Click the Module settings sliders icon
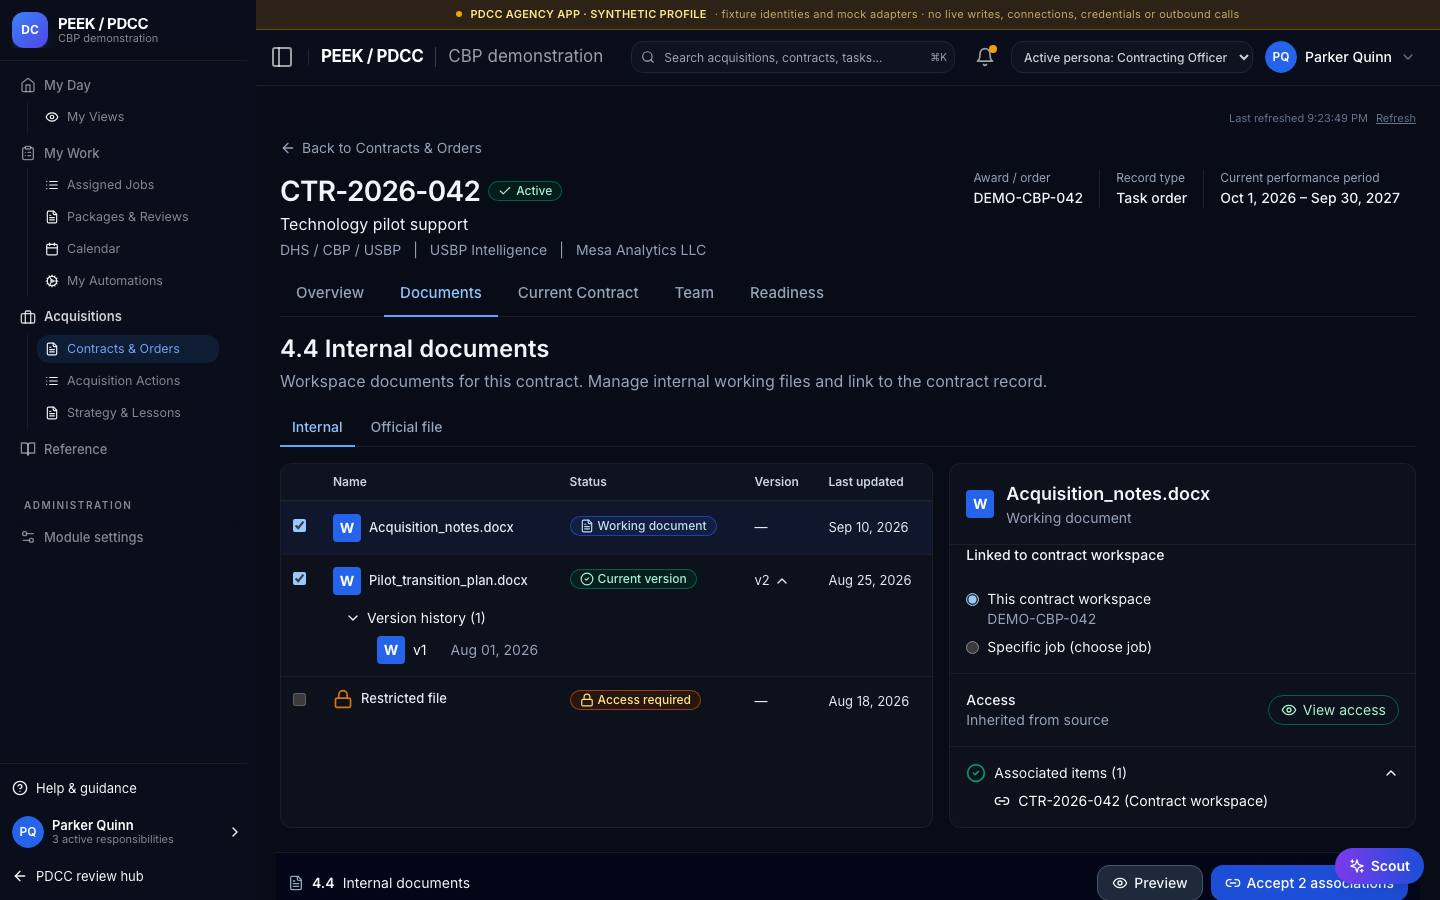The width and height of the screenshot is (1440, 900). 28,537
